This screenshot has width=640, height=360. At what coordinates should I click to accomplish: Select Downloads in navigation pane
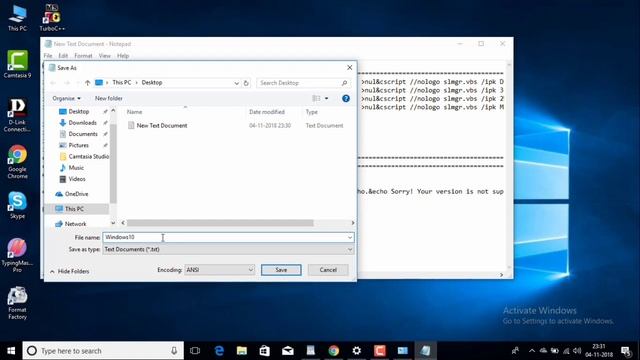click(x=82, y=123)
